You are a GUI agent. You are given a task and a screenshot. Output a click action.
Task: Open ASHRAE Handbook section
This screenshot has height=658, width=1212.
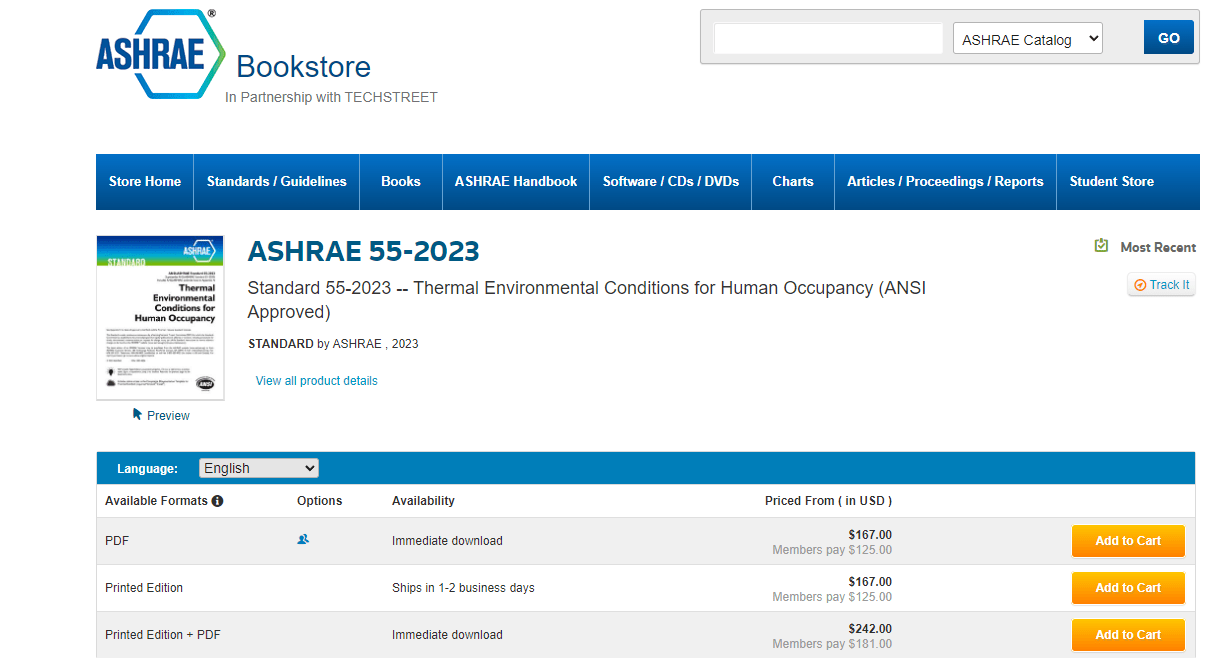point(516,181)
